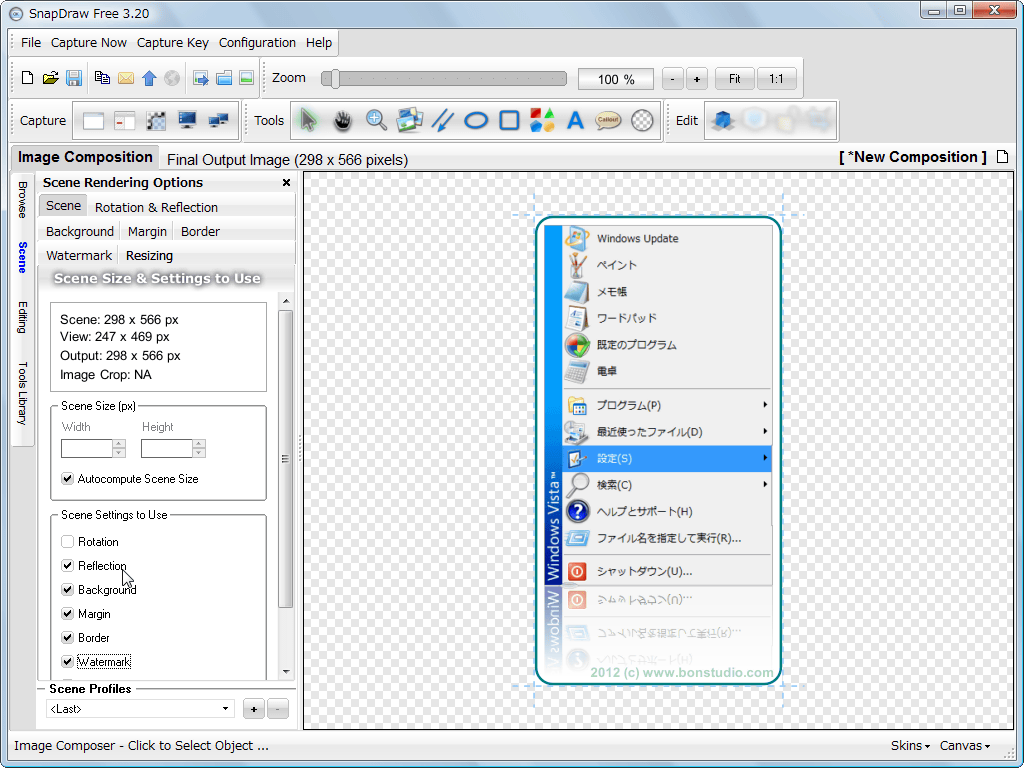The width and height of the screenshot is (1024, 768).
Task: Open the Scene Profiles <Last> dropdown
Action: click(140, 709)
